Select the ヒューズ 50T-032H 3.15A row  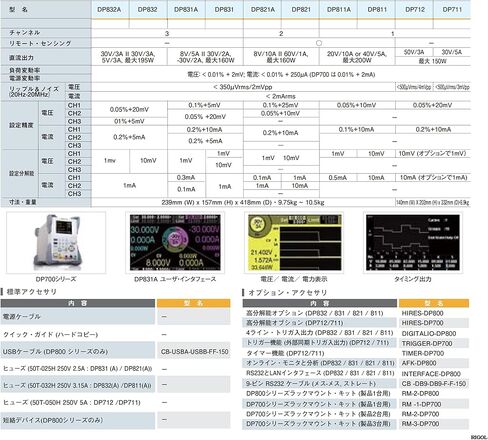click(115, 385)
